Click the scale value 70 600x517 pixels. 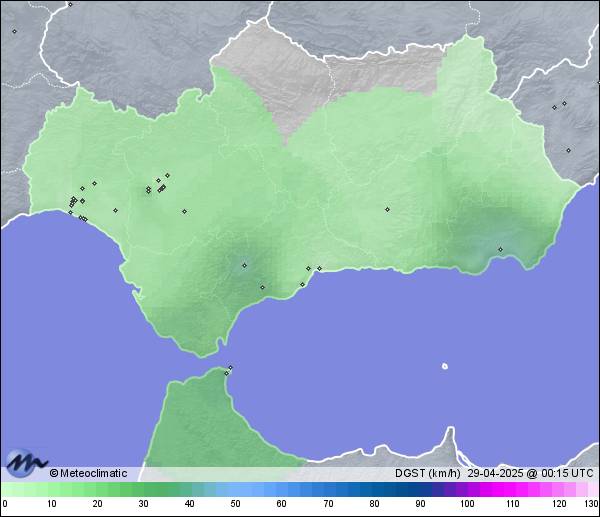(x=328, y=504)
